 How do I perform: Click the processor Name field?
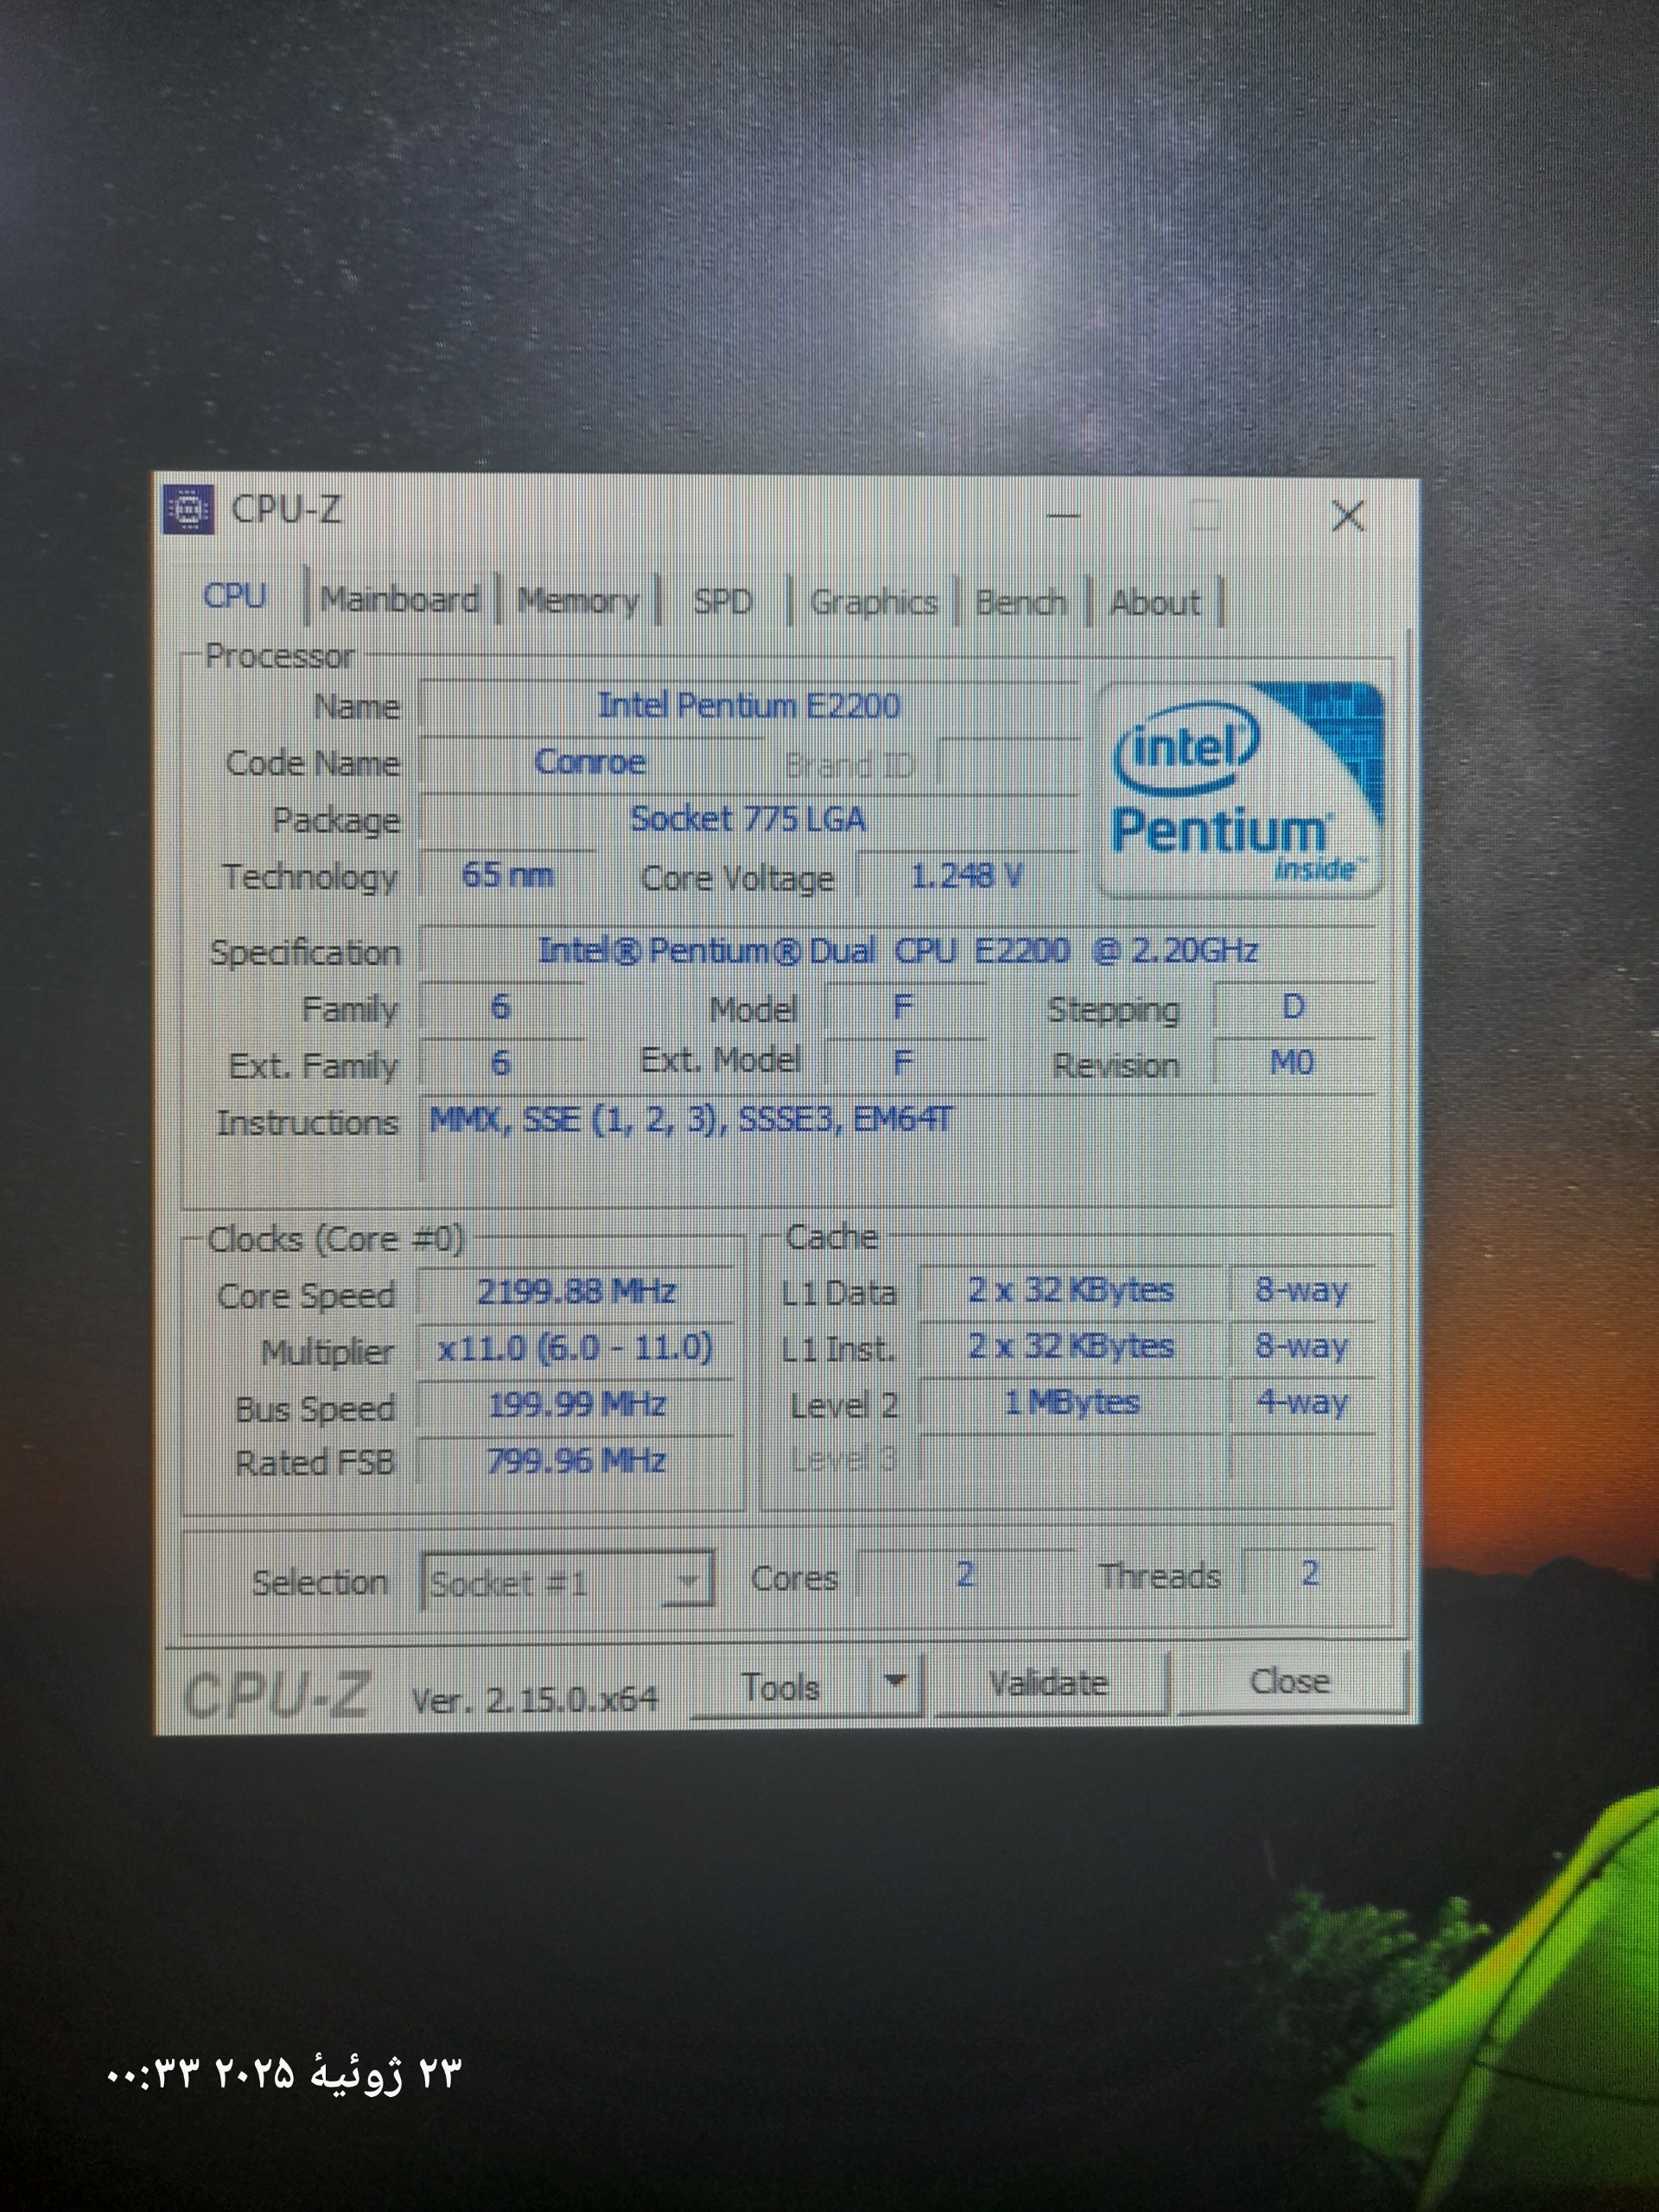(748, 706)
